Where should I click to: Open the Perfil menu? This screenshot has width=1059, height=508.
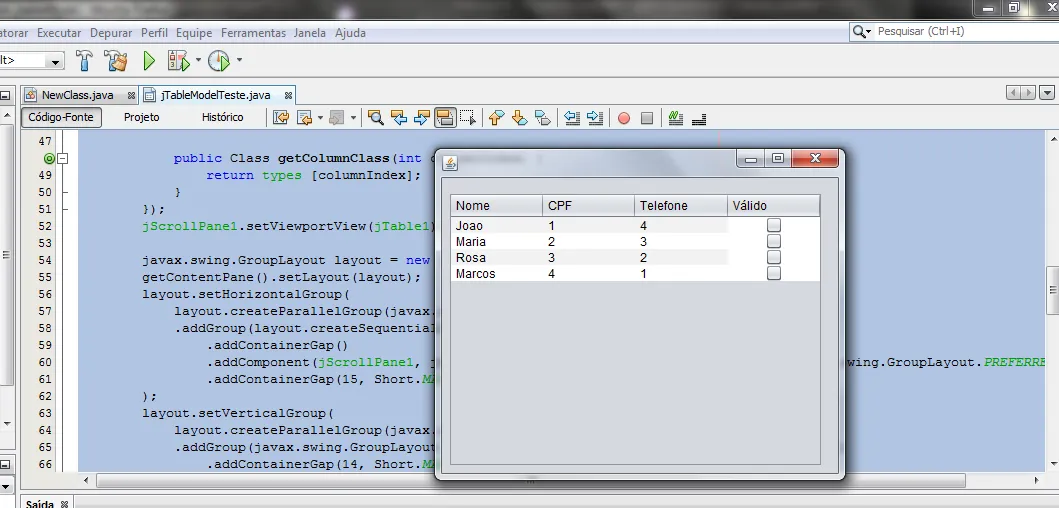pyautogui.click(x=154, y=32)
